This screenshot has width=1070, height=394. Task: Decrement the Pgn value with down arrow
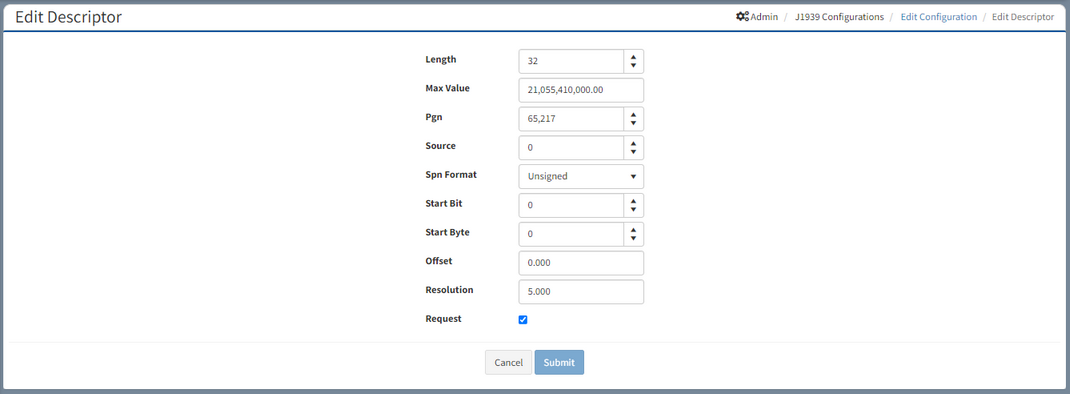633,123
